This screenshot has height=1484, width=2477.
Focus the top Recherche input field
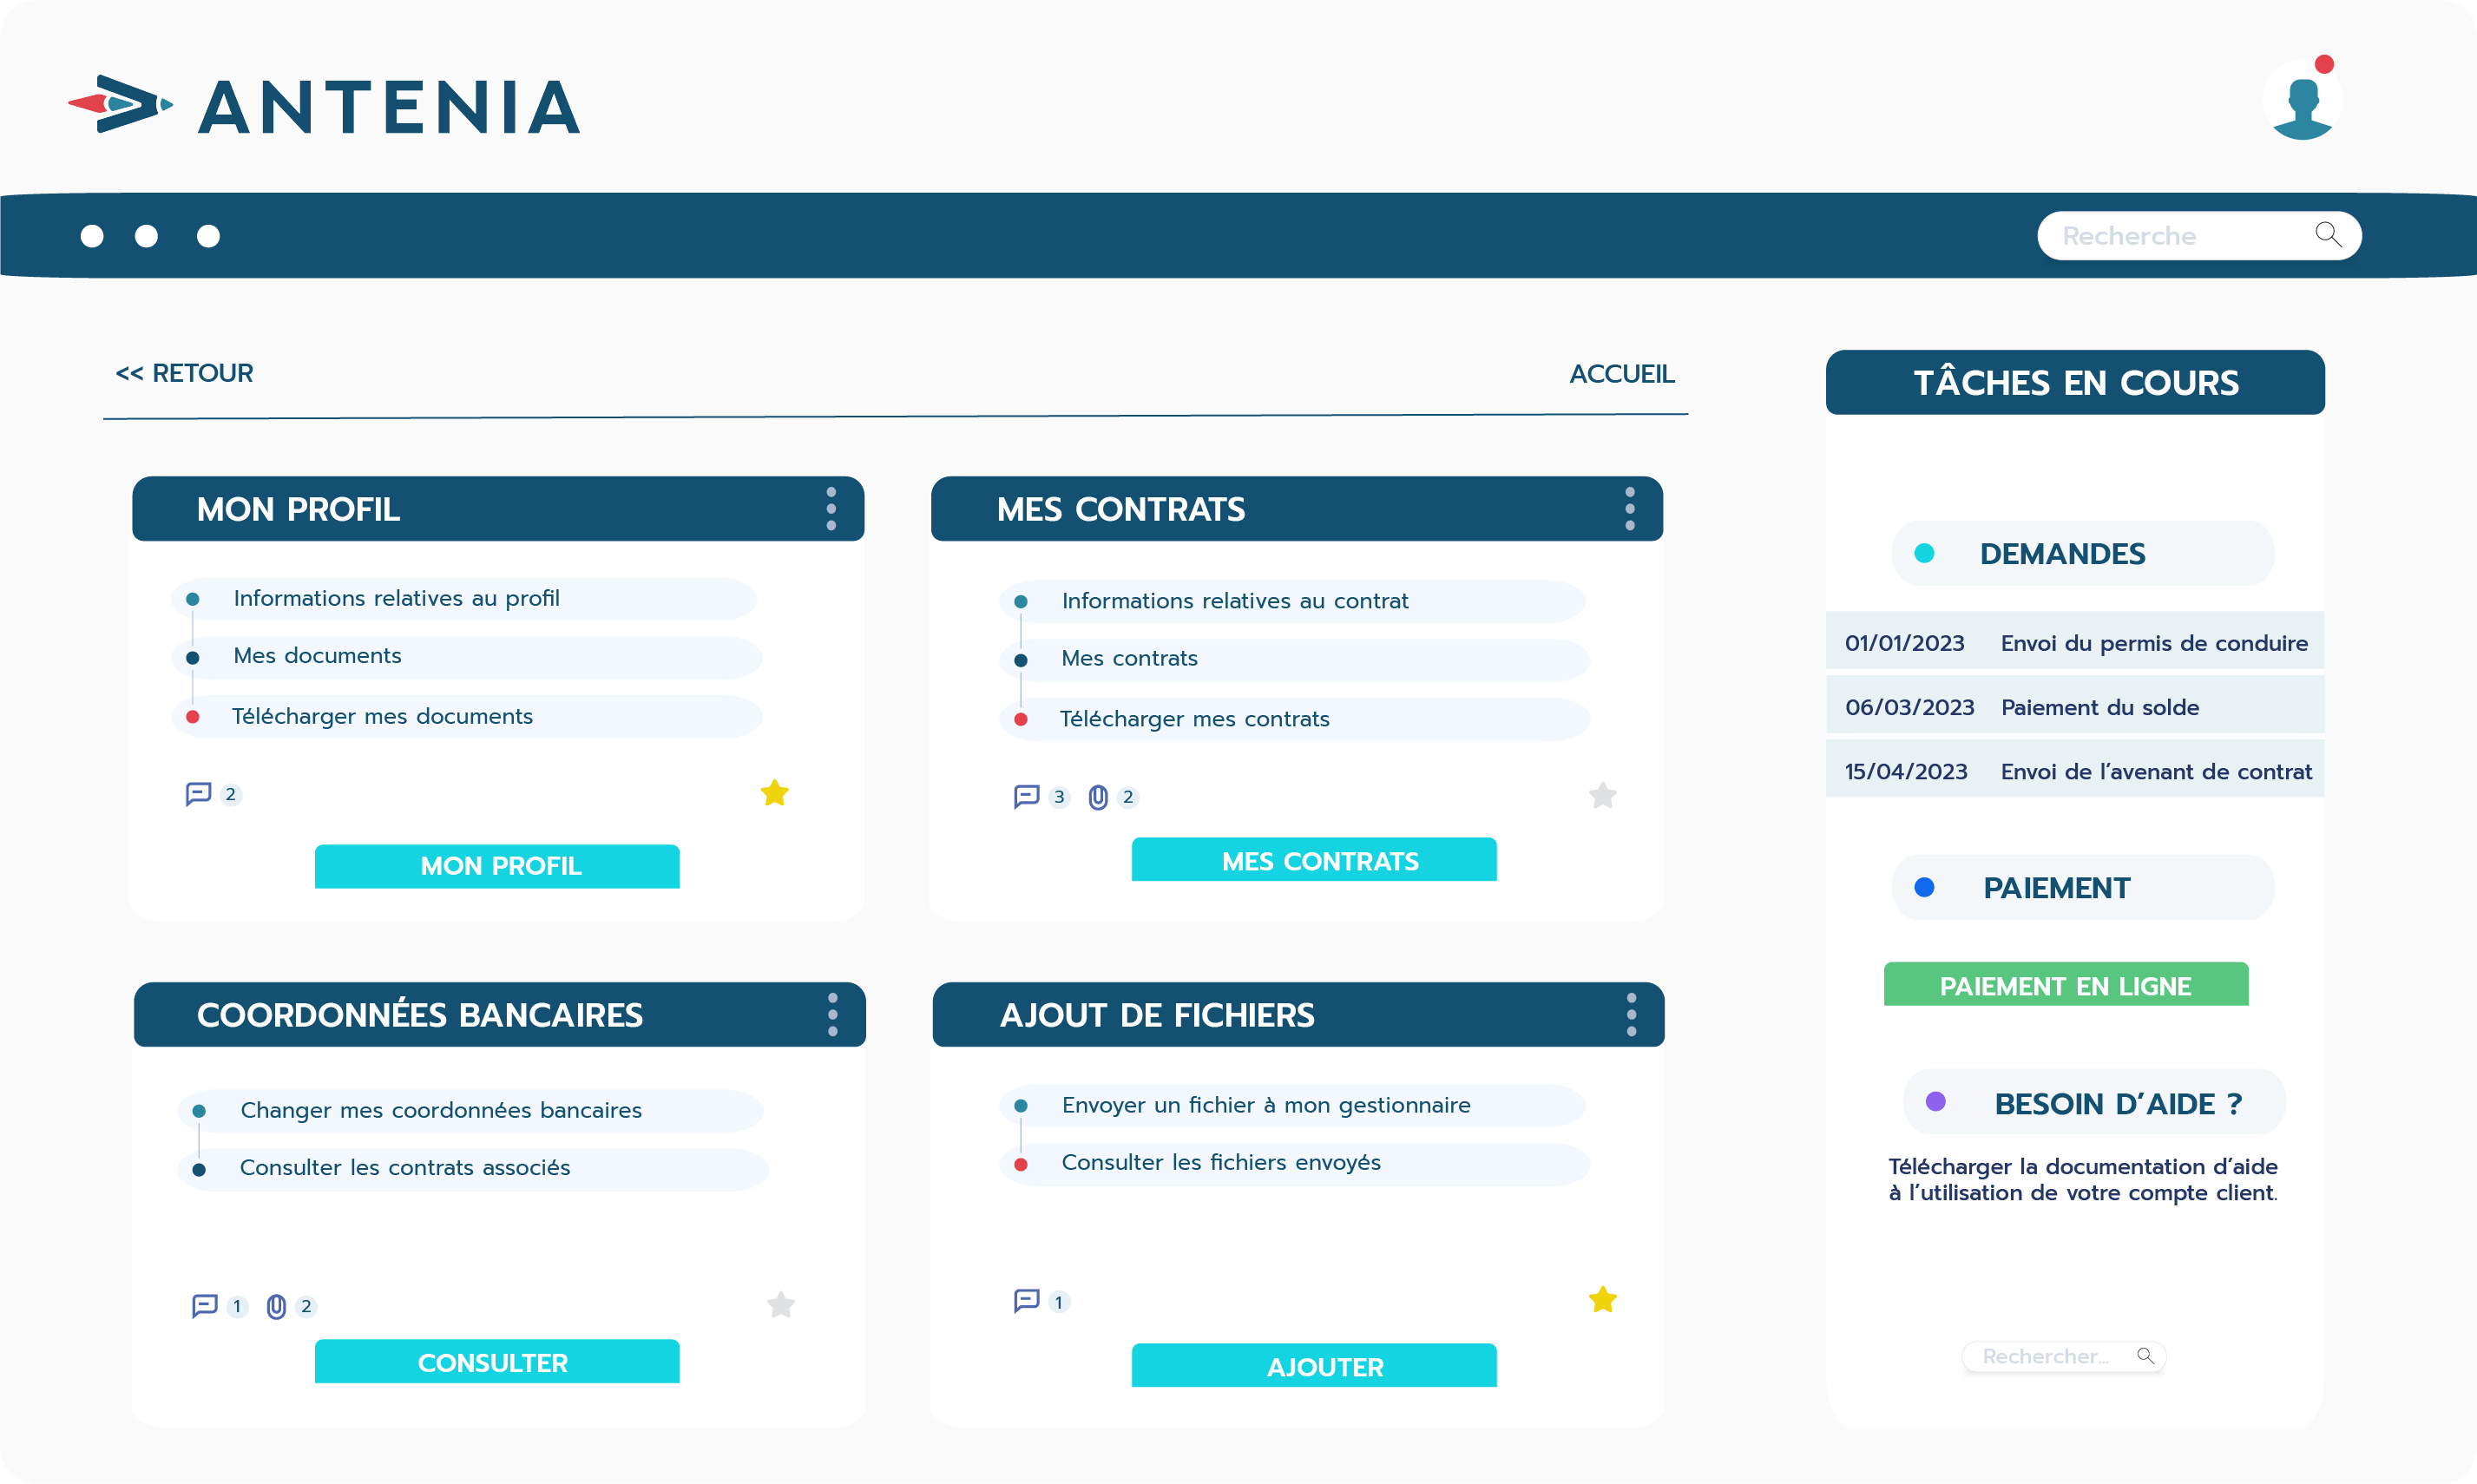tap(2199, 235)
